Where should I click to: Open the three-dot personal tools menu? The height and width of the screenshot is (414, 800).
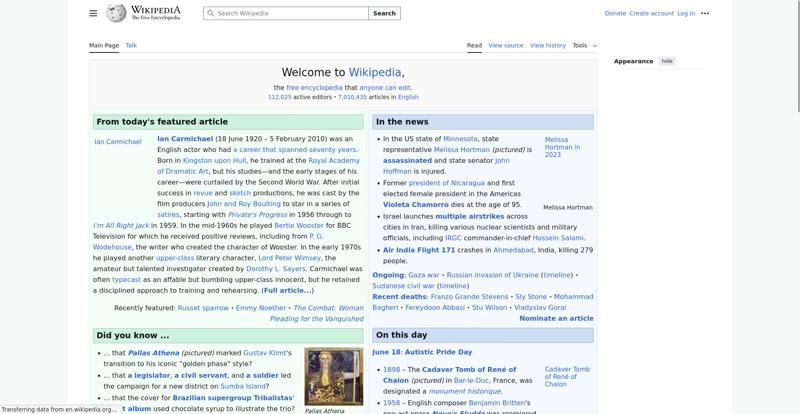tap(705, 13)
